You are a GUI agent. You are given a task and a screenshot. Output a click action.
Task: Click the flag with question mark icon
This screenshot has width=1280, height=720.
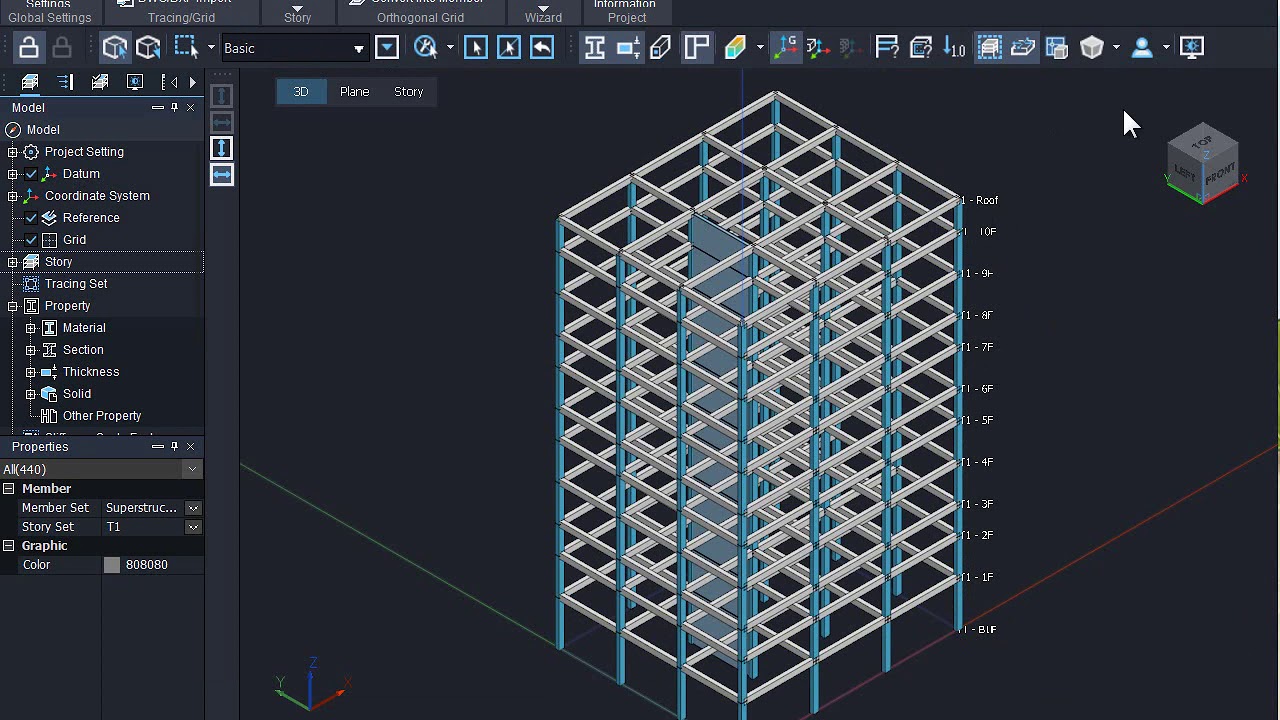(x=887, y=47)
